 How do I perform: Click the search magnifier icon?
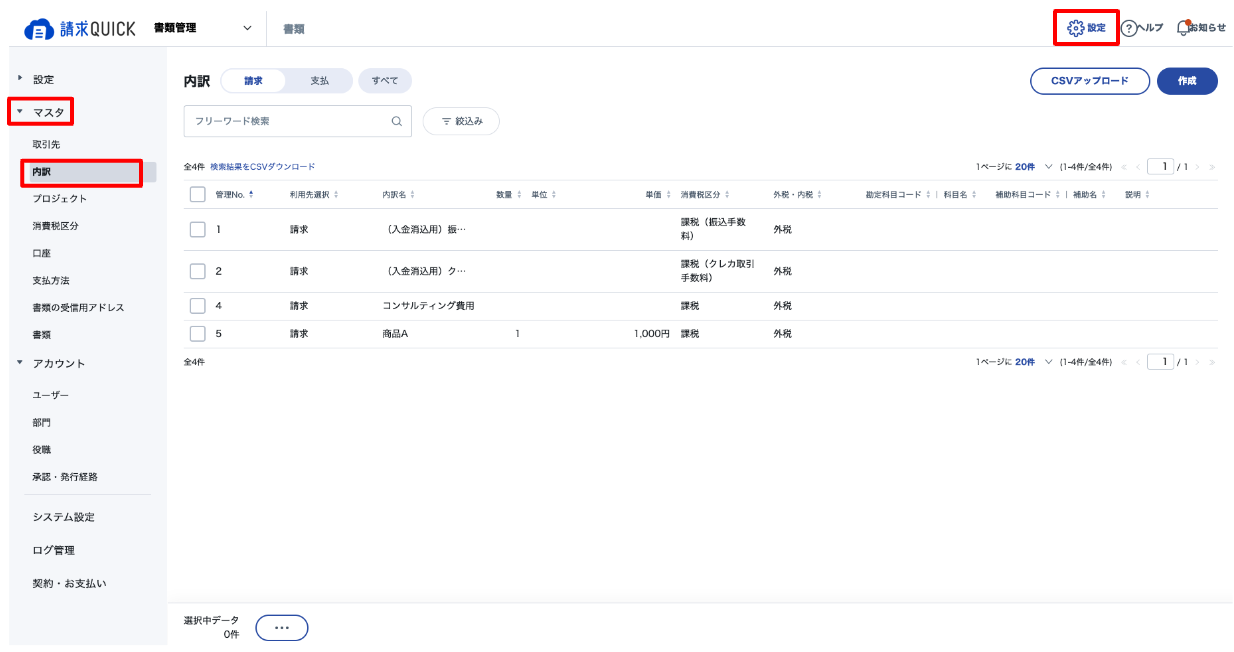(396, 121)
